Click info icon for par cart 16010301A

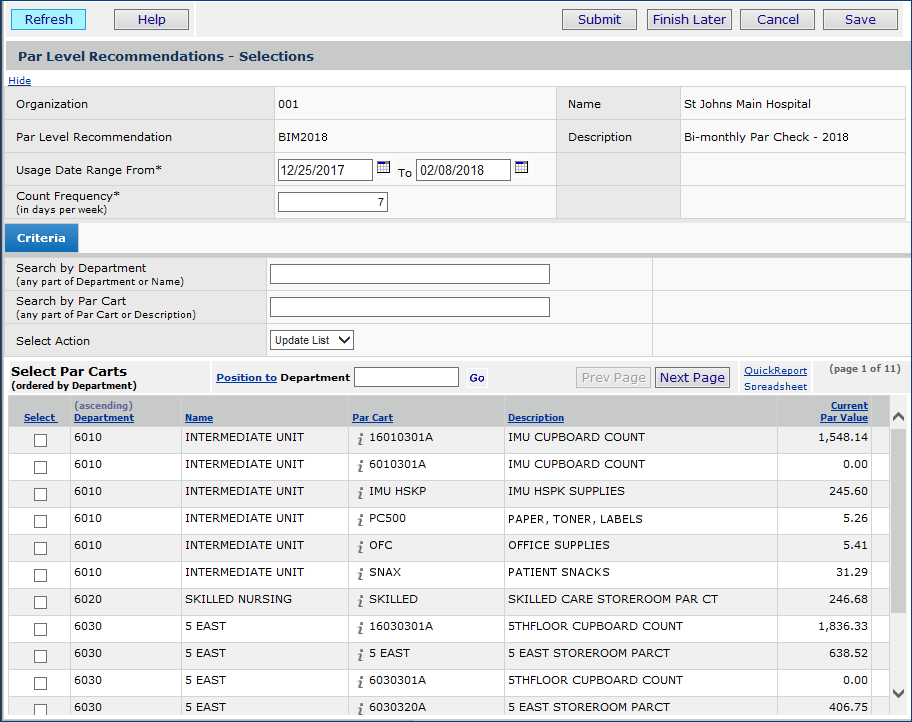pyautogui.click(x=360, y=438)
